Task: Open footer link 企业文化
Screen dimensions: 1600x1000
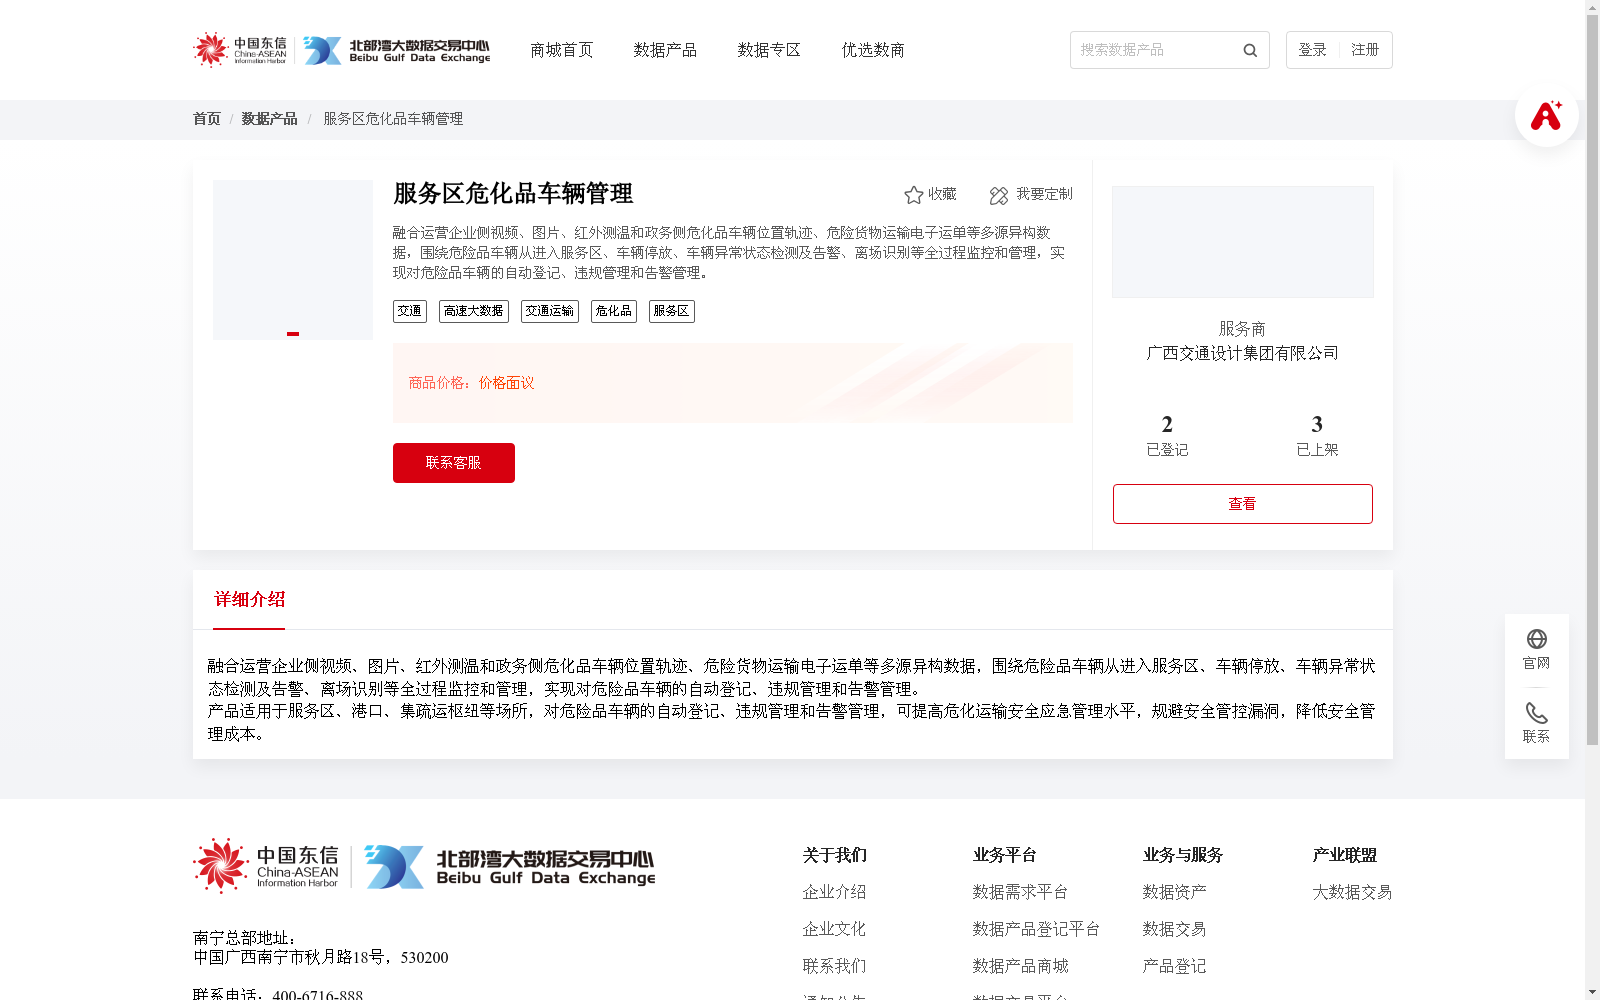Action: click(x=834, y=929)
